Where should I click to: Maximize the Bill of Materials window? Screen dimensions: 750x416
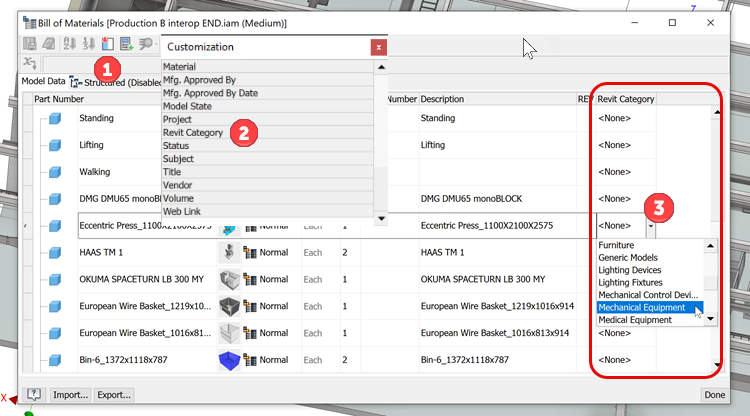point(672,22)
